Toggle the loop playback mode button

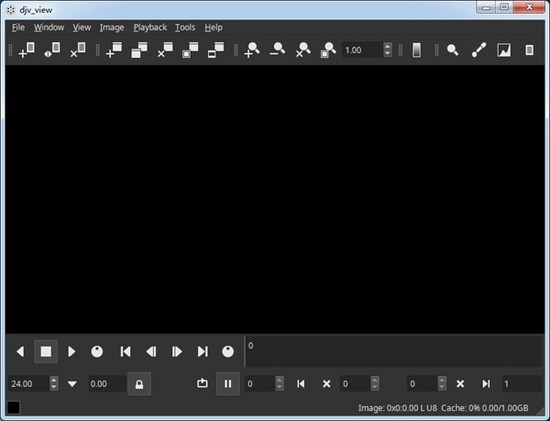coord(202,383)
